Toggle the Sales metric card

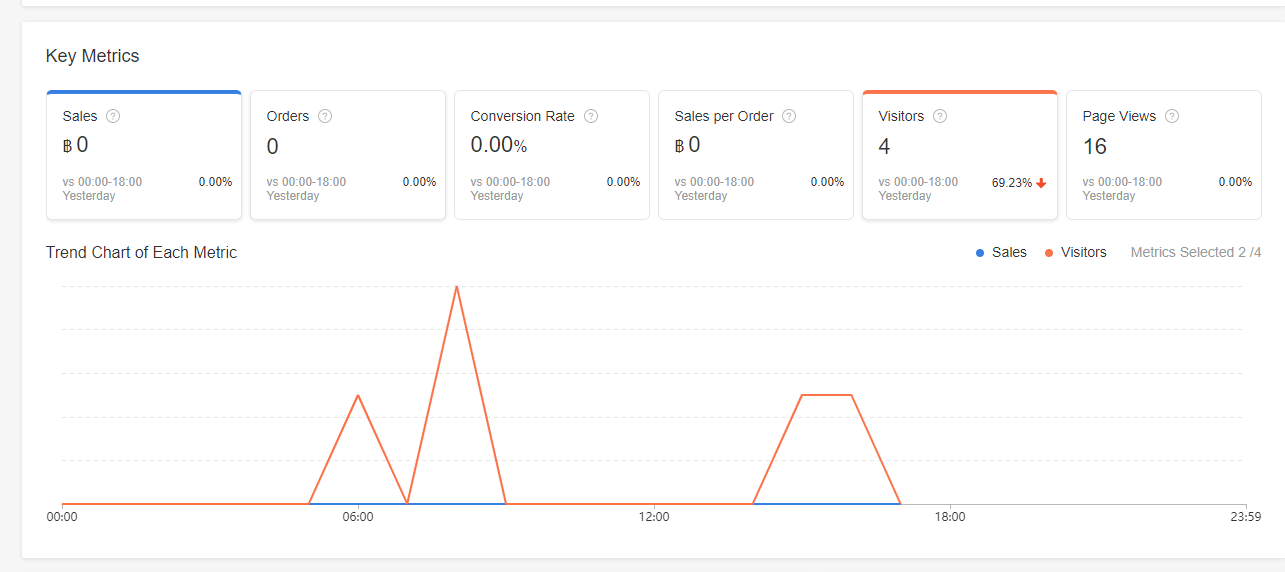click(x=144, y=155)
